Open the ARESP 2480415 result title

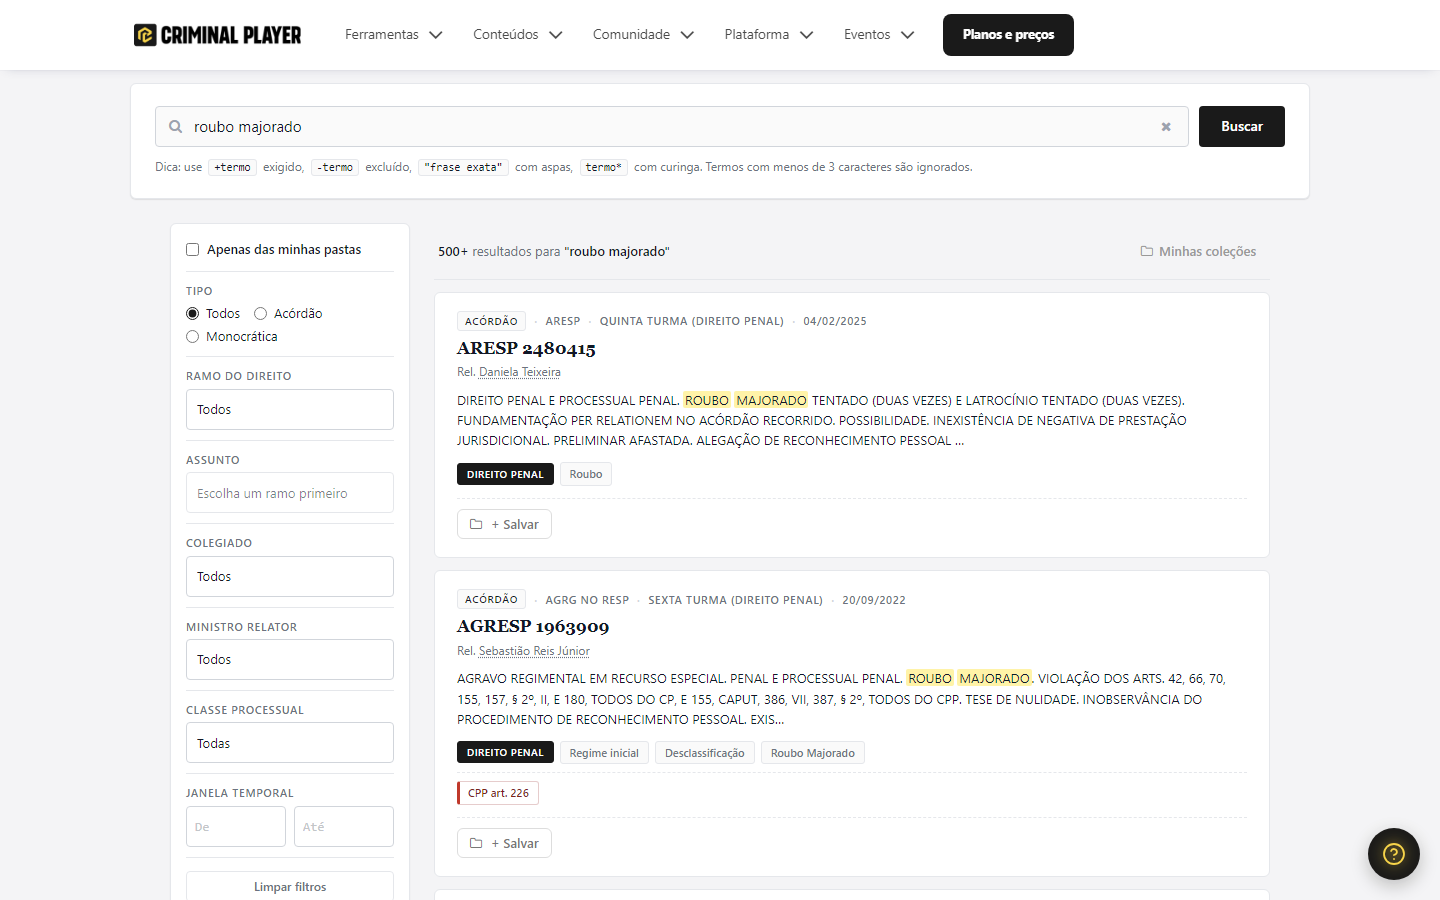tap(526, 348)
